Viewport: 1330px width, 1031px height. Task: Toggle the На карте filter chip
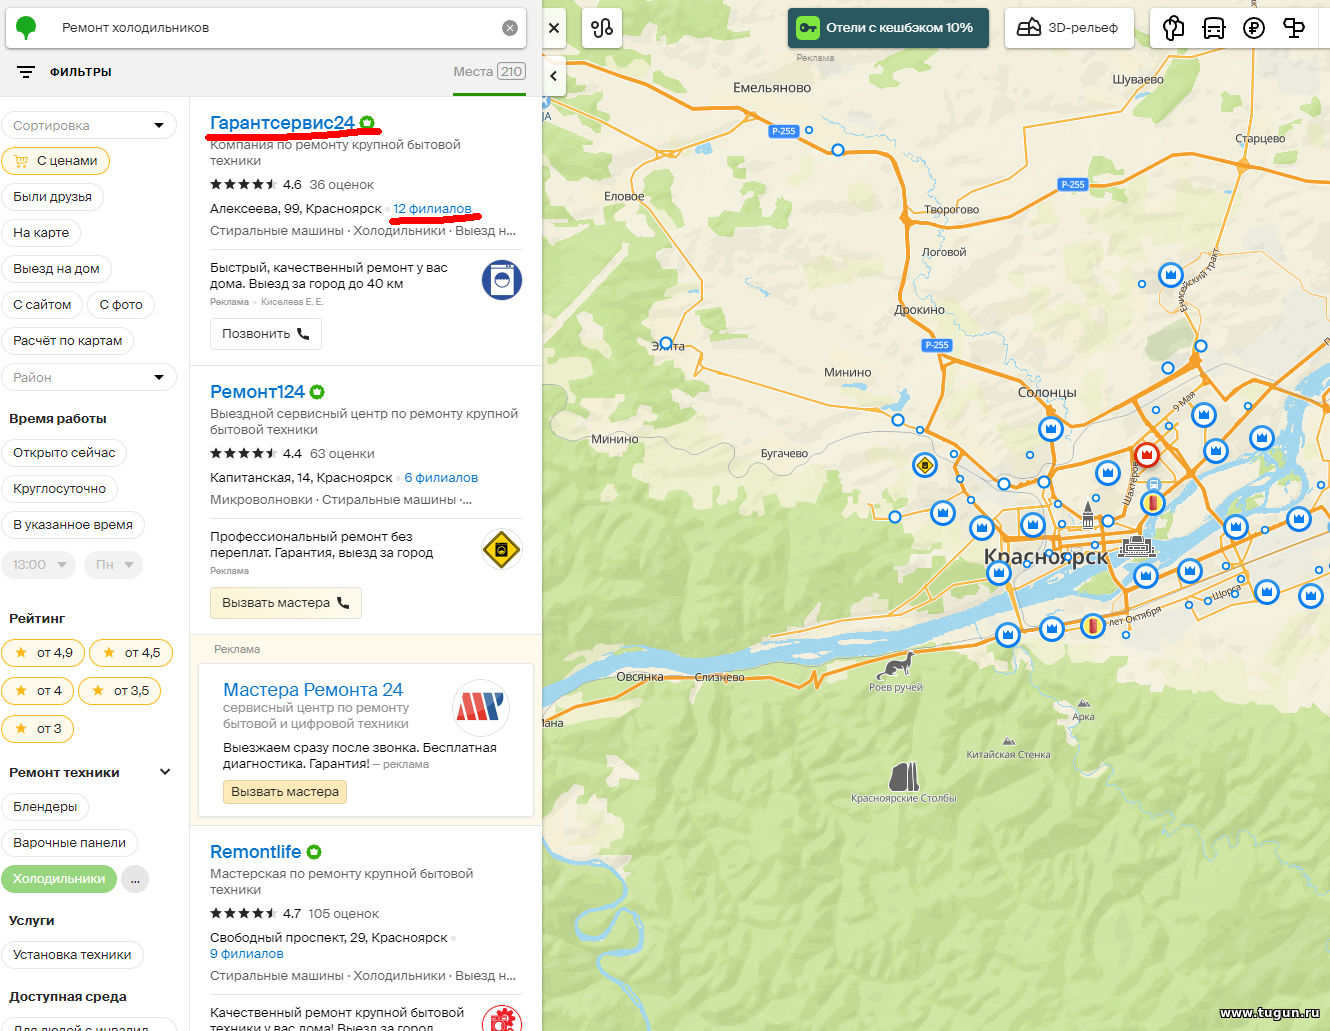click(41, 232)
